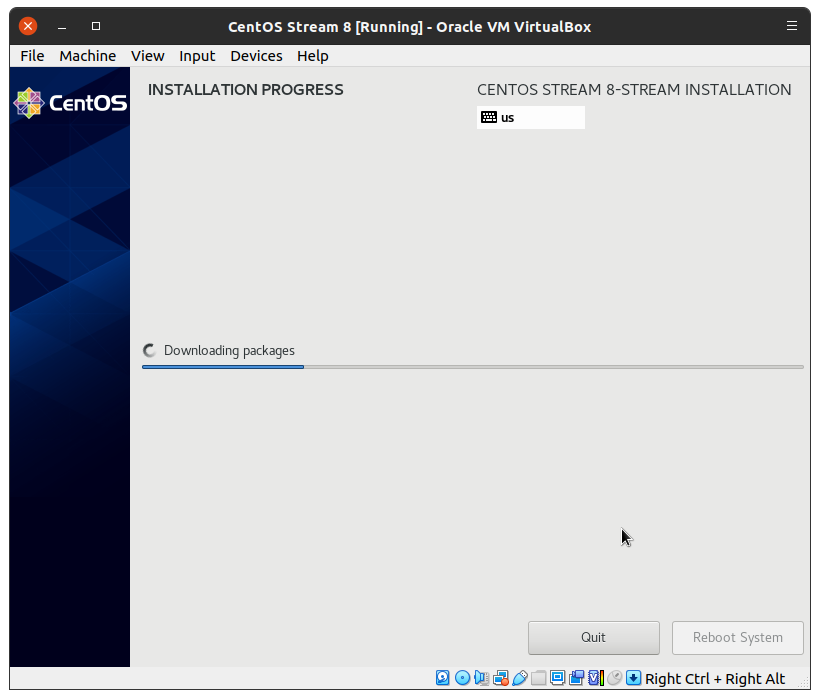The width and height of the screenshot is (820, 699).
Task: Click the Downloading packages progress bar
Action: click(472, 367)
